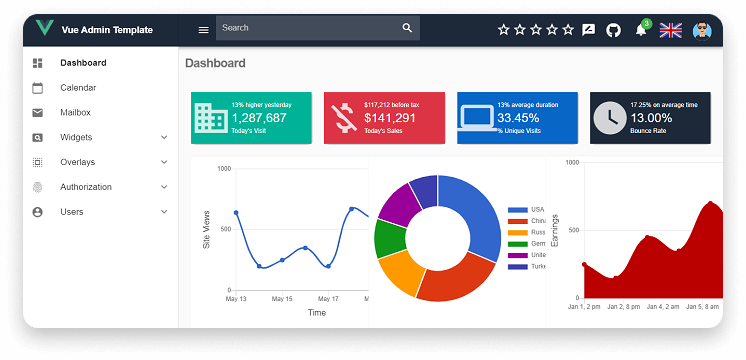Click '13% average duration' text
746x360 pixels.
tap(528, 105)
